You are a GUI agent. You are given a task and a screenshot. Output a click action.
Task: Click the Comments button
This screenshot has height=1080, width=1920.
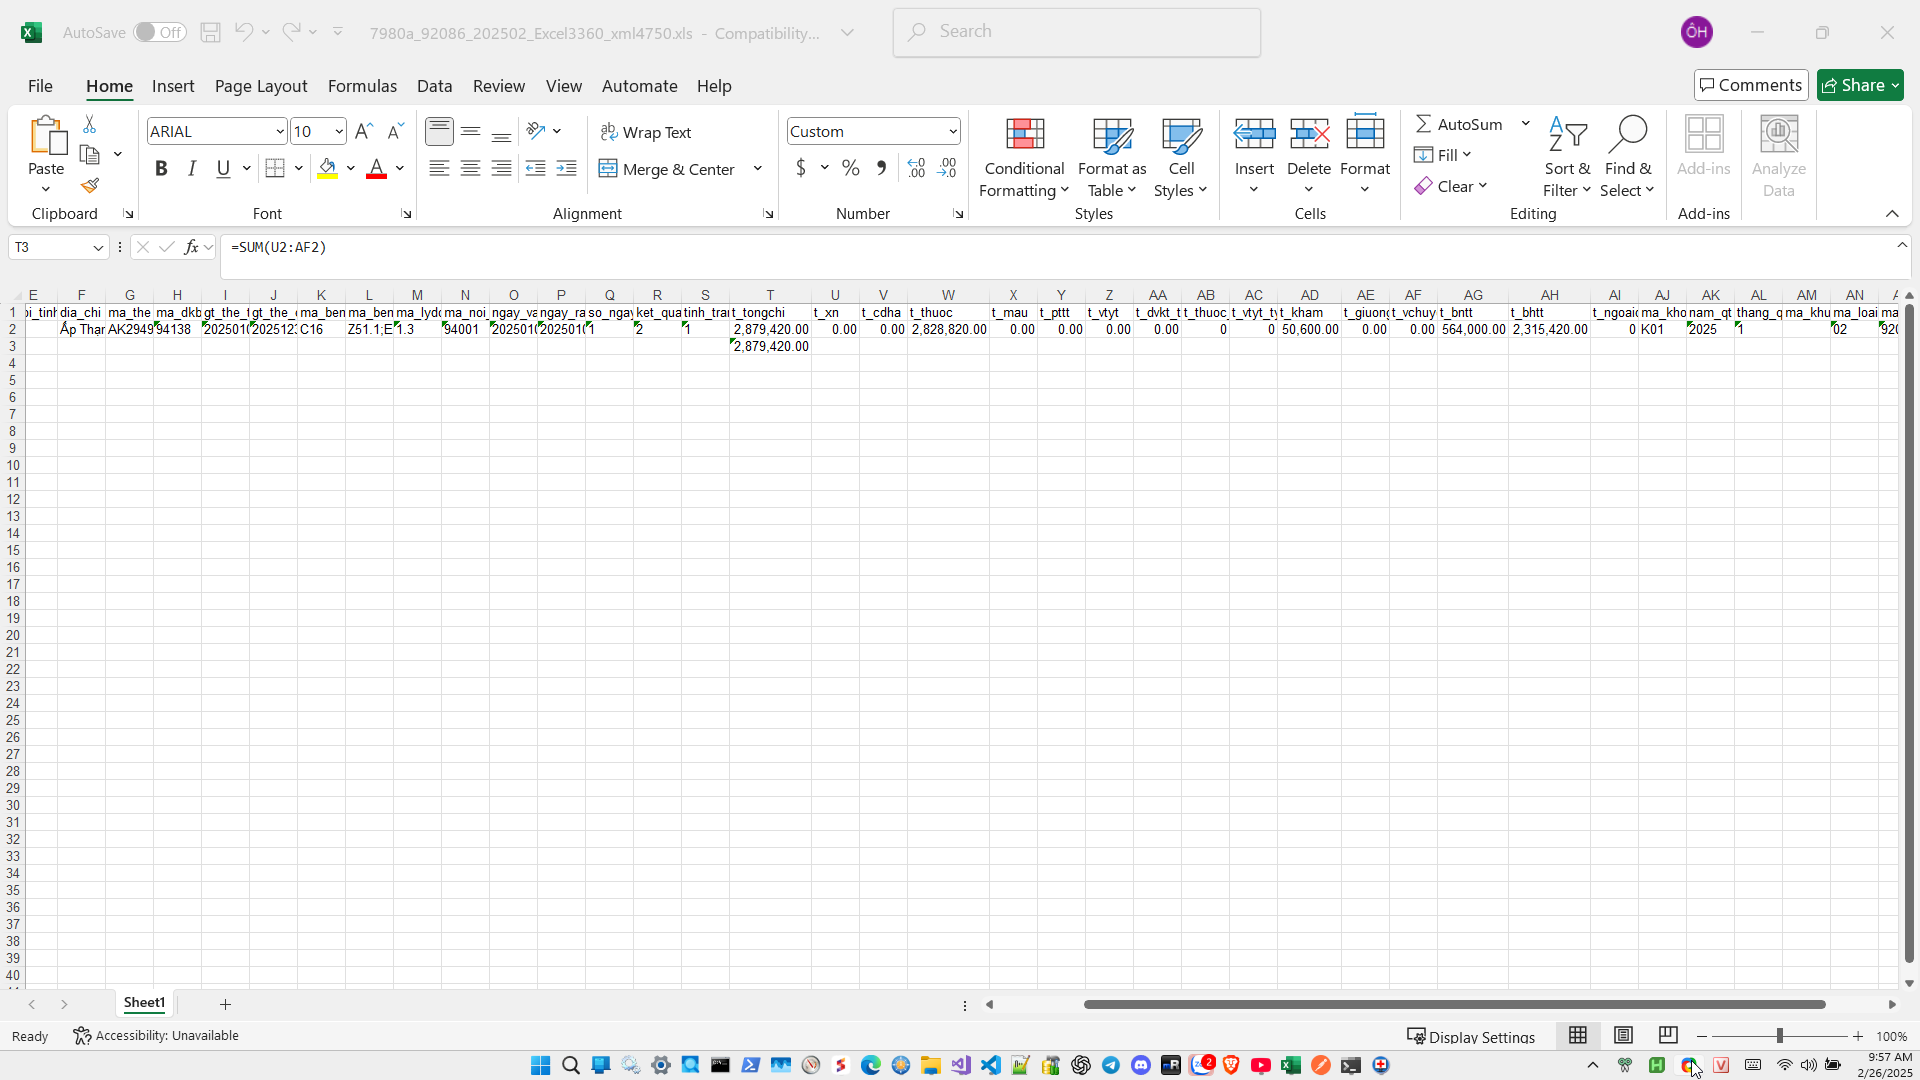coord(1750,85)
